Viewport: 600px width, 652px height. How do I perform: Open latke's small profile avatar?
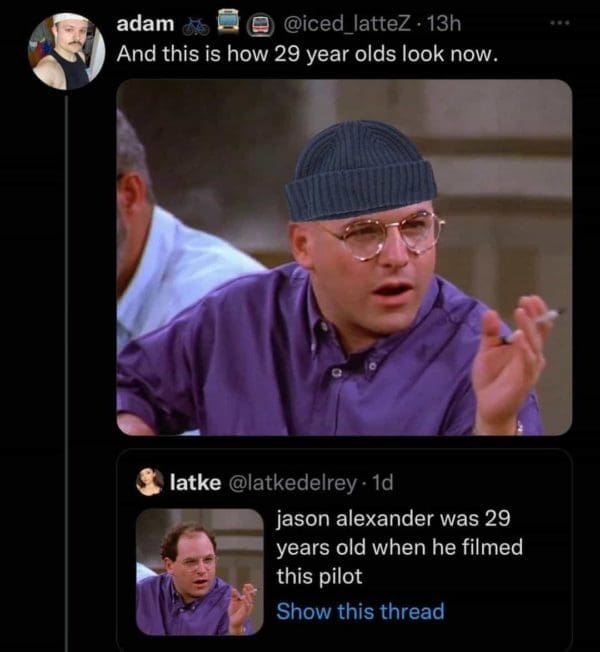point(150,482)
